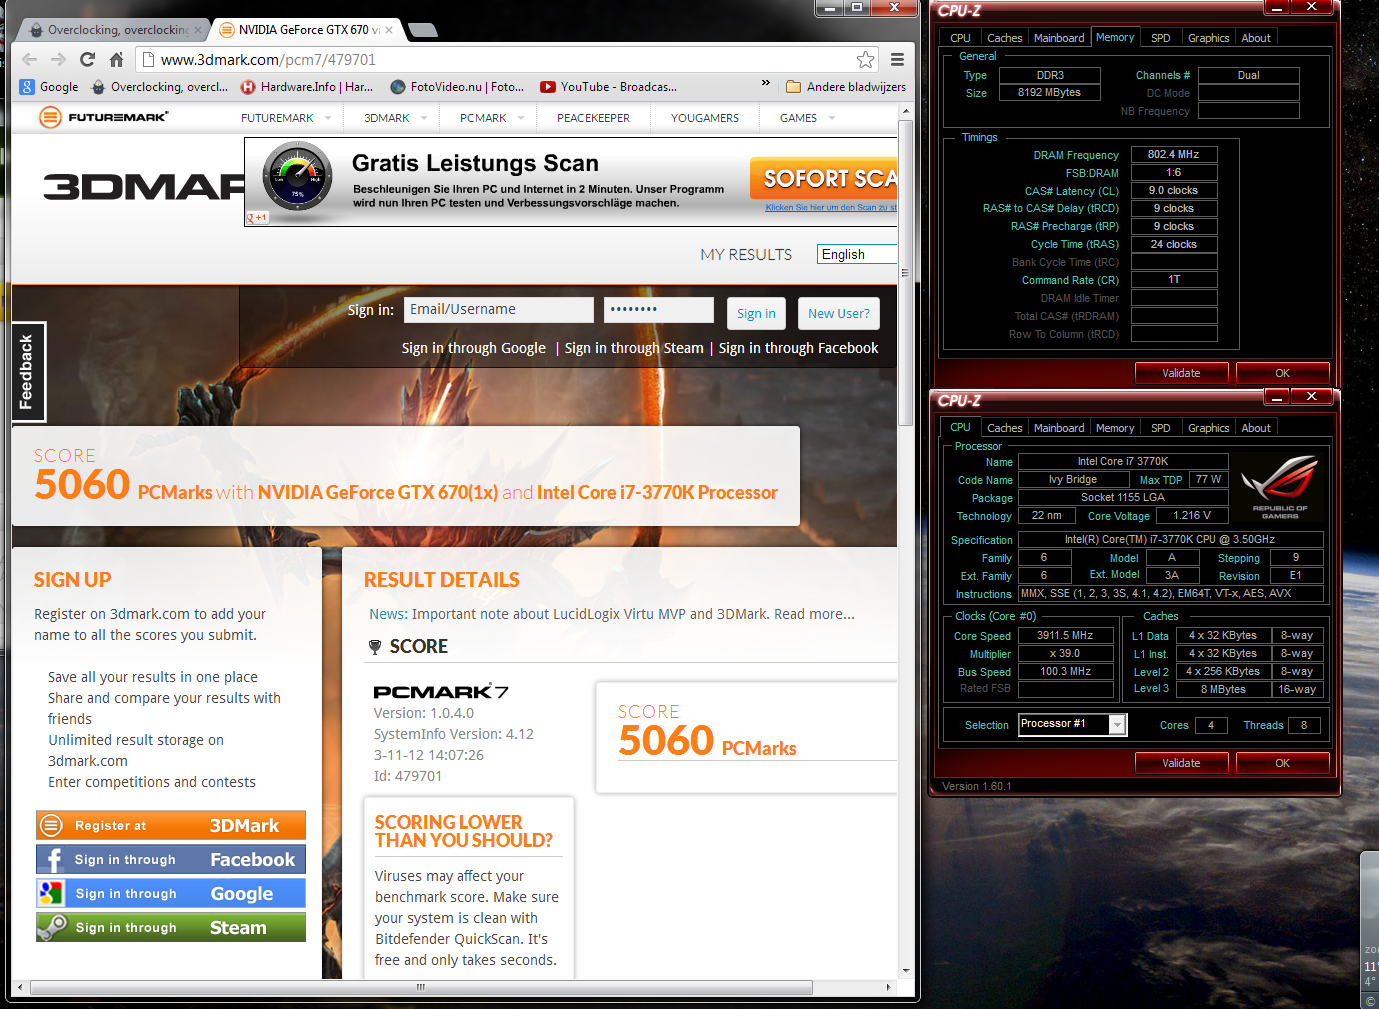This screenshot has height=1009, width=1379.
Task: Open the Feedback side tab
Action: pyautogui.click(x=27, y=372)
